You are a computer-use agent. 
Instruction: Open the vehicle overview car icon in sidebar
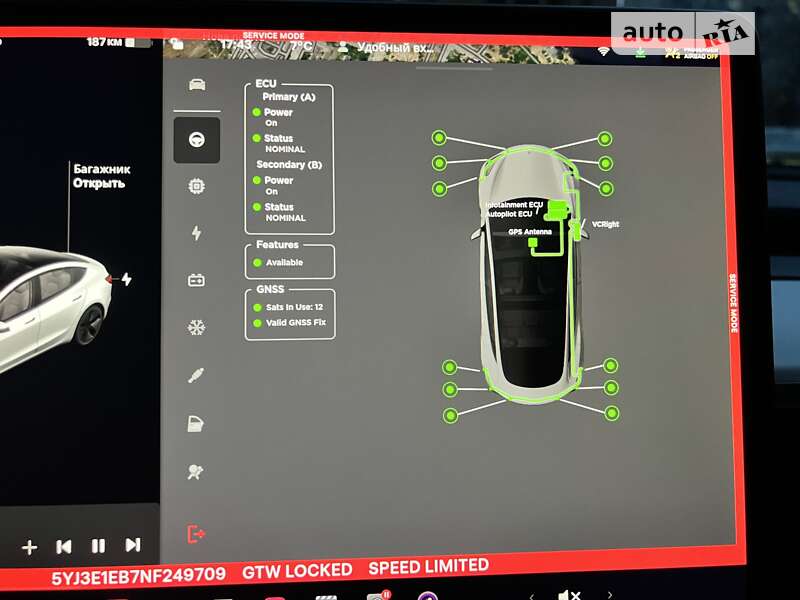click(197, 85)
